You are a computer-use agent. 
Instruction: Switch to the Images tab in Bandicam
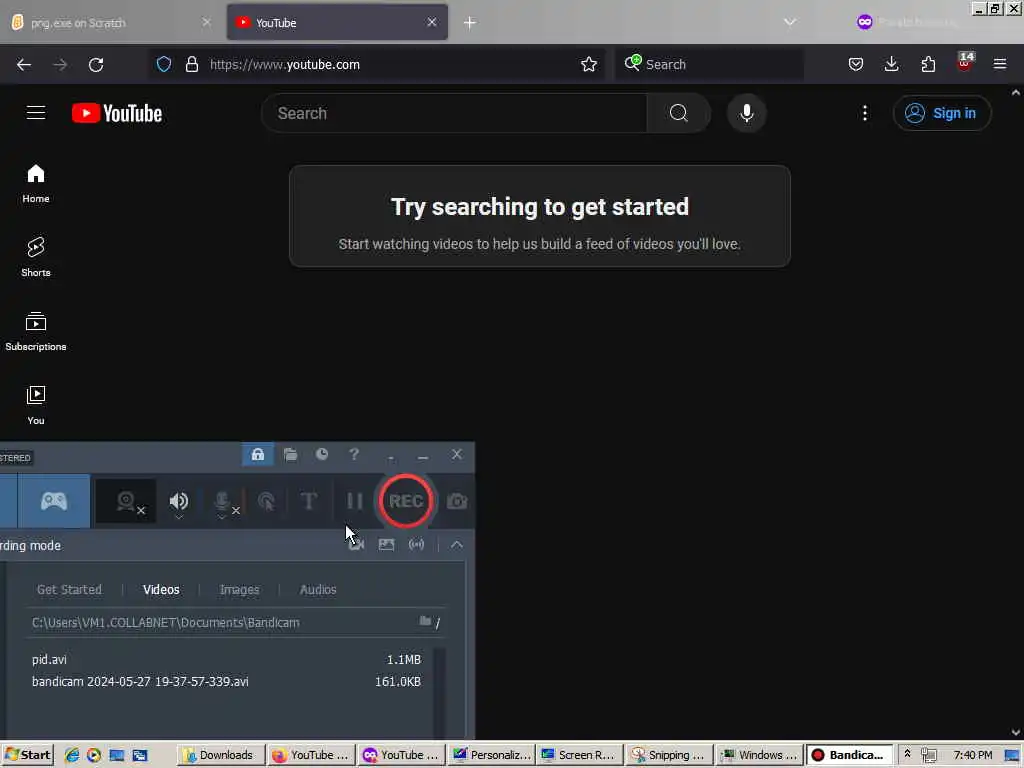pyautogui.click(x=240, y=589)
